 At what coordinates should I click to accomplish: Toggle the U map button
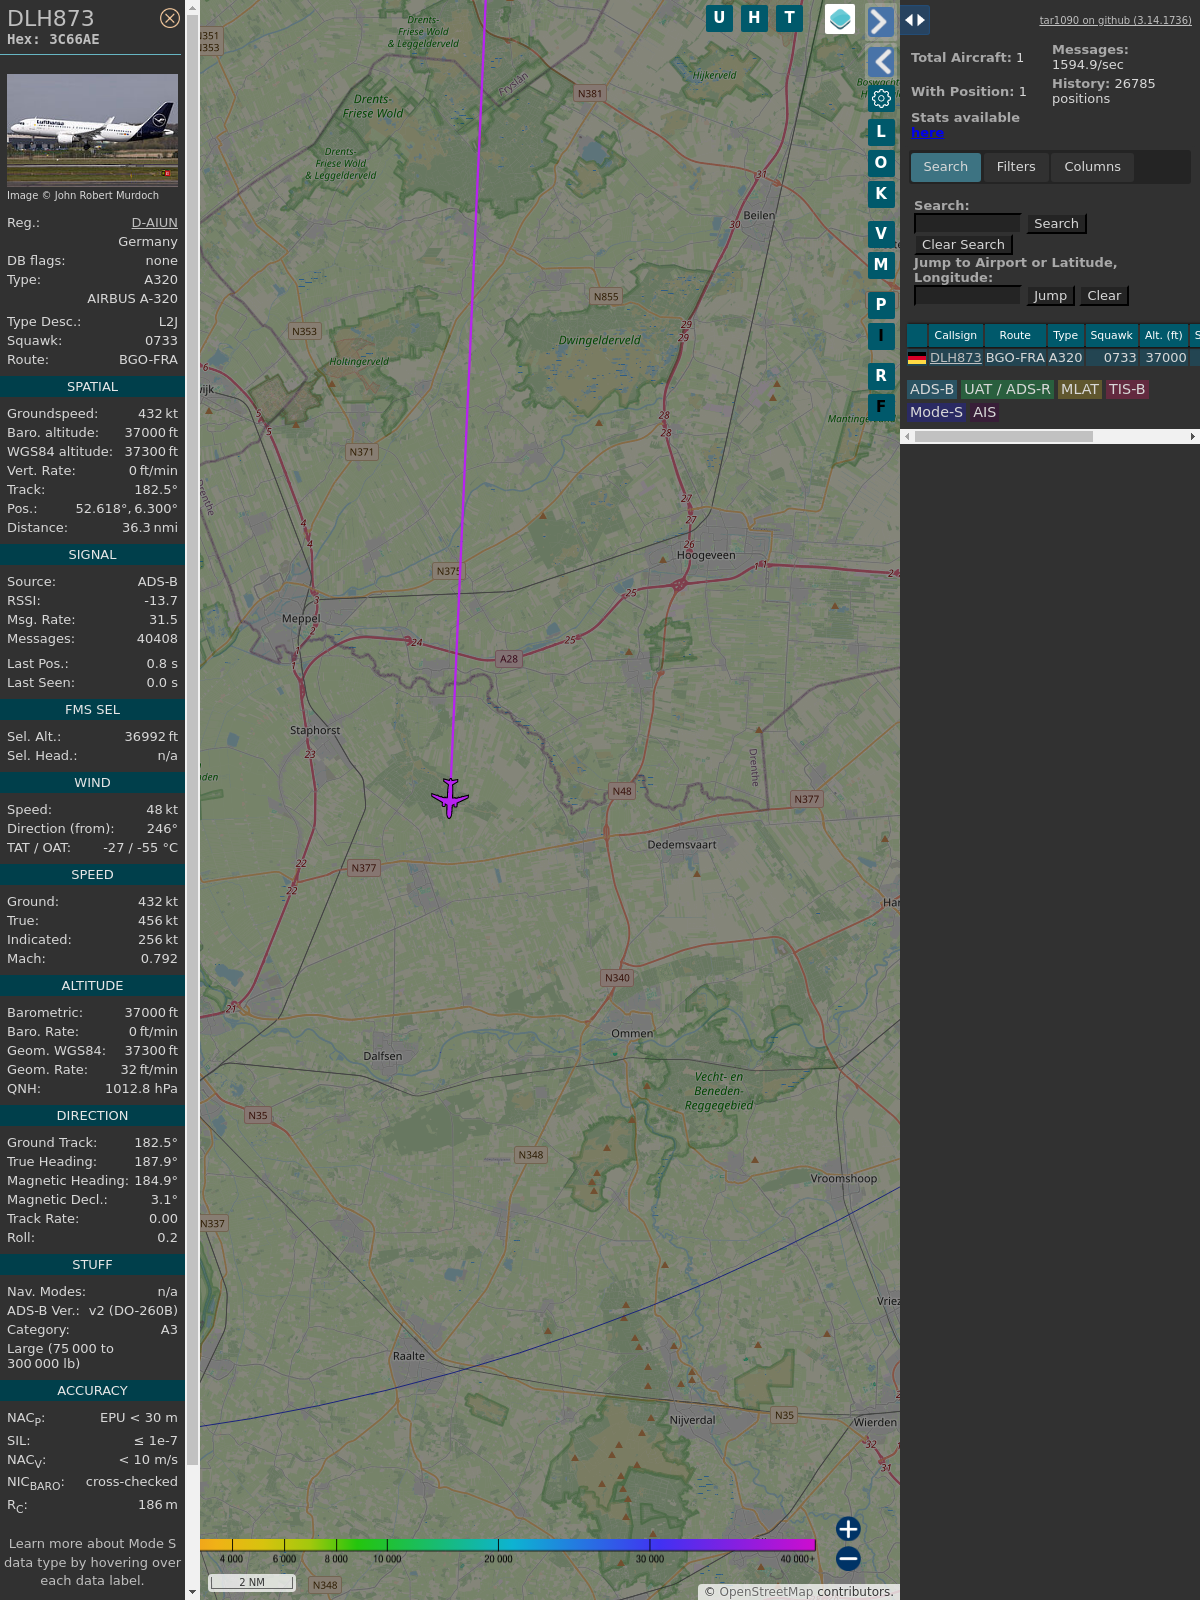click(719, 18)
